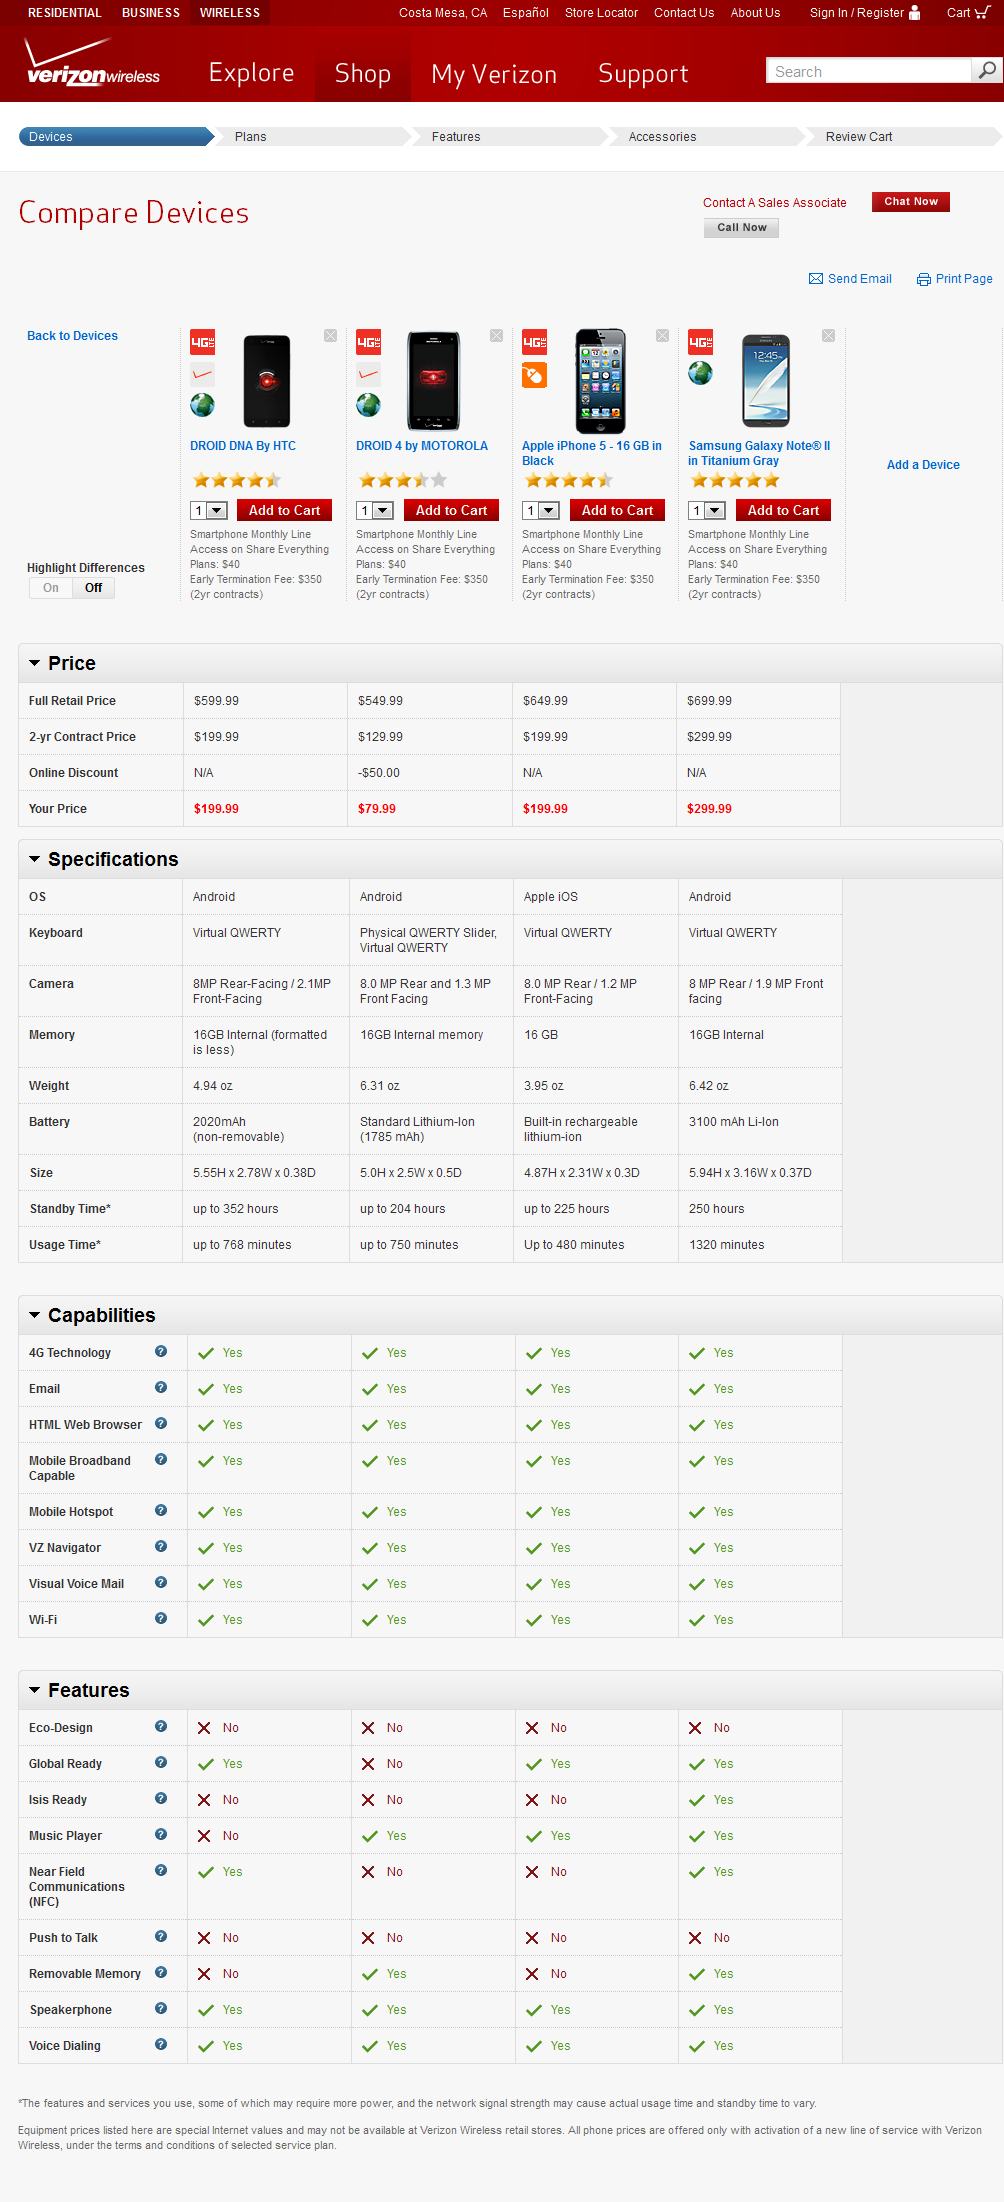Click the search magnifier icon
Image resolution: width=1004 pixels, height=2202 pixels.
[987, 70]
